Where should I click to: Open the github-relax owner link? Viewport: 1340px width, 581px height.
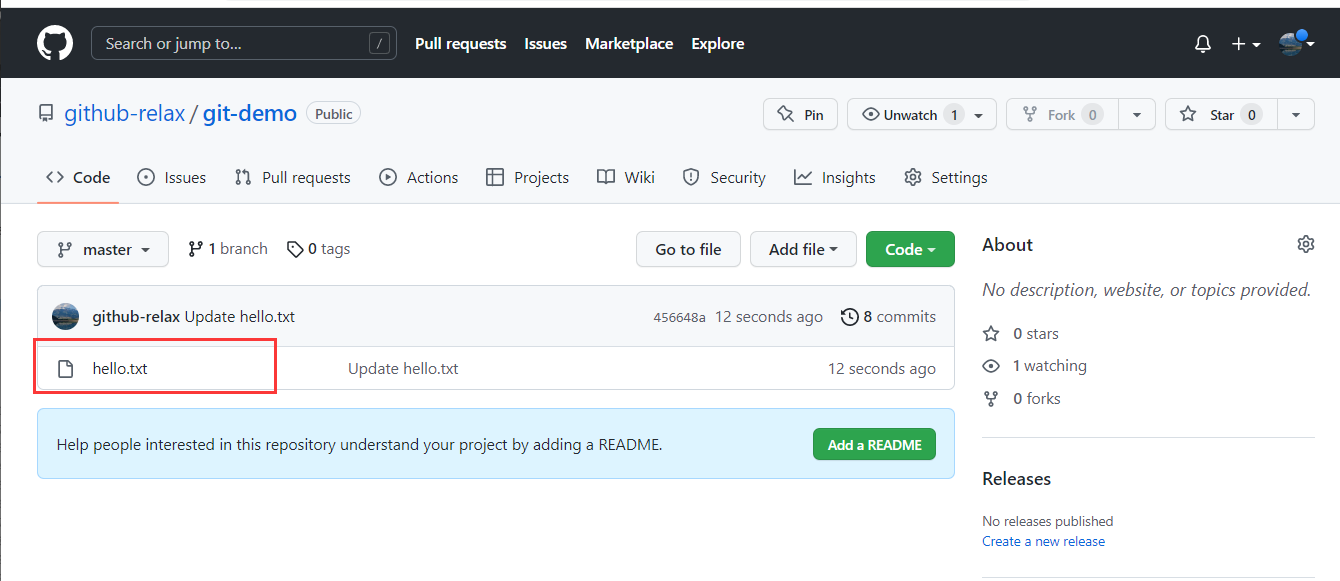(x=125, y=114)
